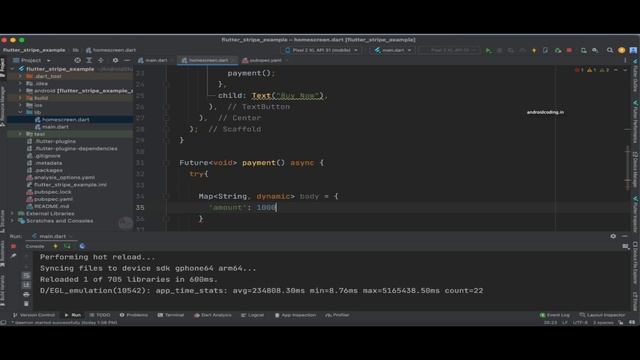Click collapse all icon in Project panel
Image resolution: width=640 pixels, height=360 pixels.
pyautogui.click(x=100, y=60)
